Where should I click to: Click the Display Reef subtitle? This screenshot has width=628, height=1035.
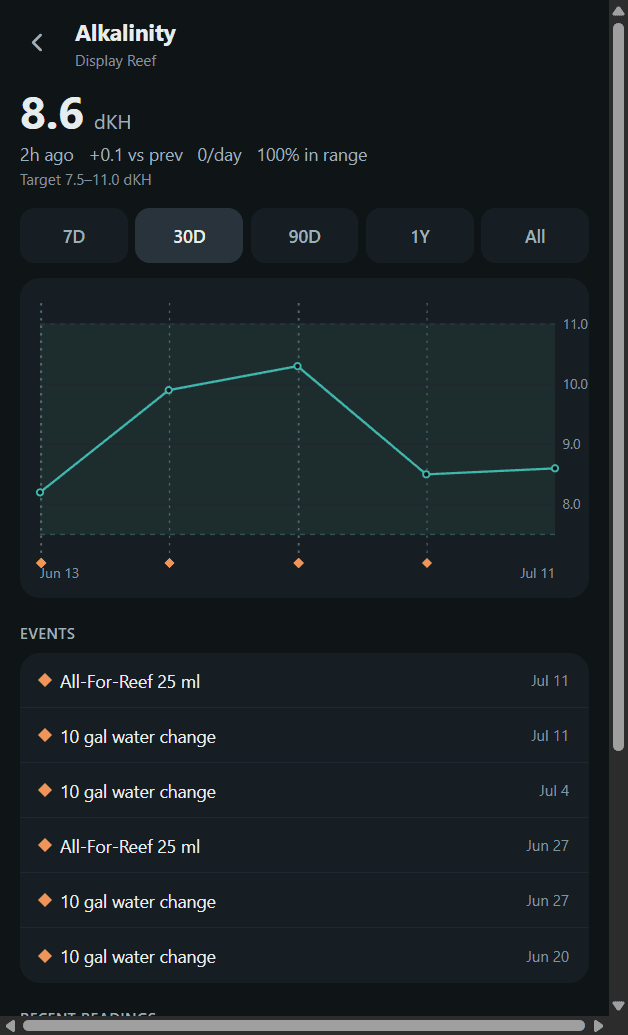tap(116, 61)
